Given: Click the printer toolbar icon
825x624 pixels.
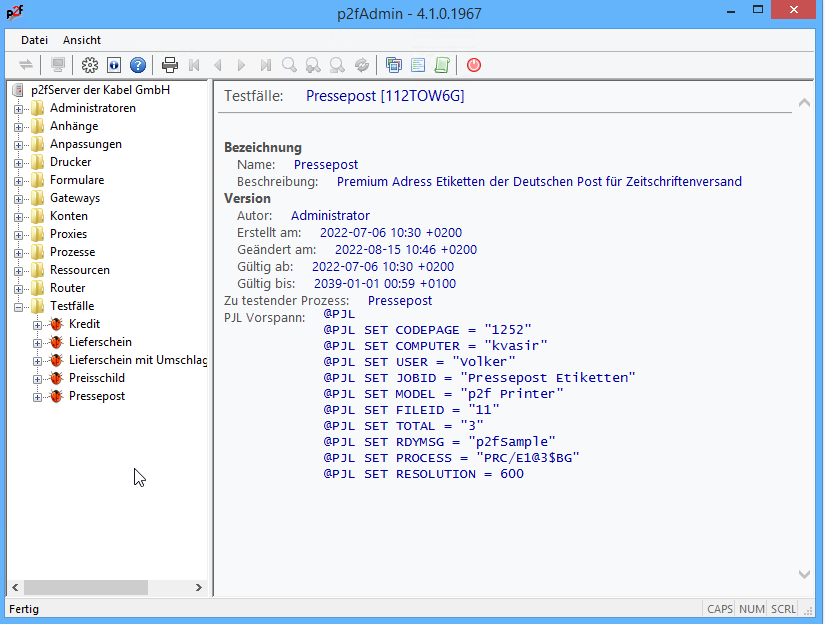Looking at the screenshot, I should click(x=170, y=65).
